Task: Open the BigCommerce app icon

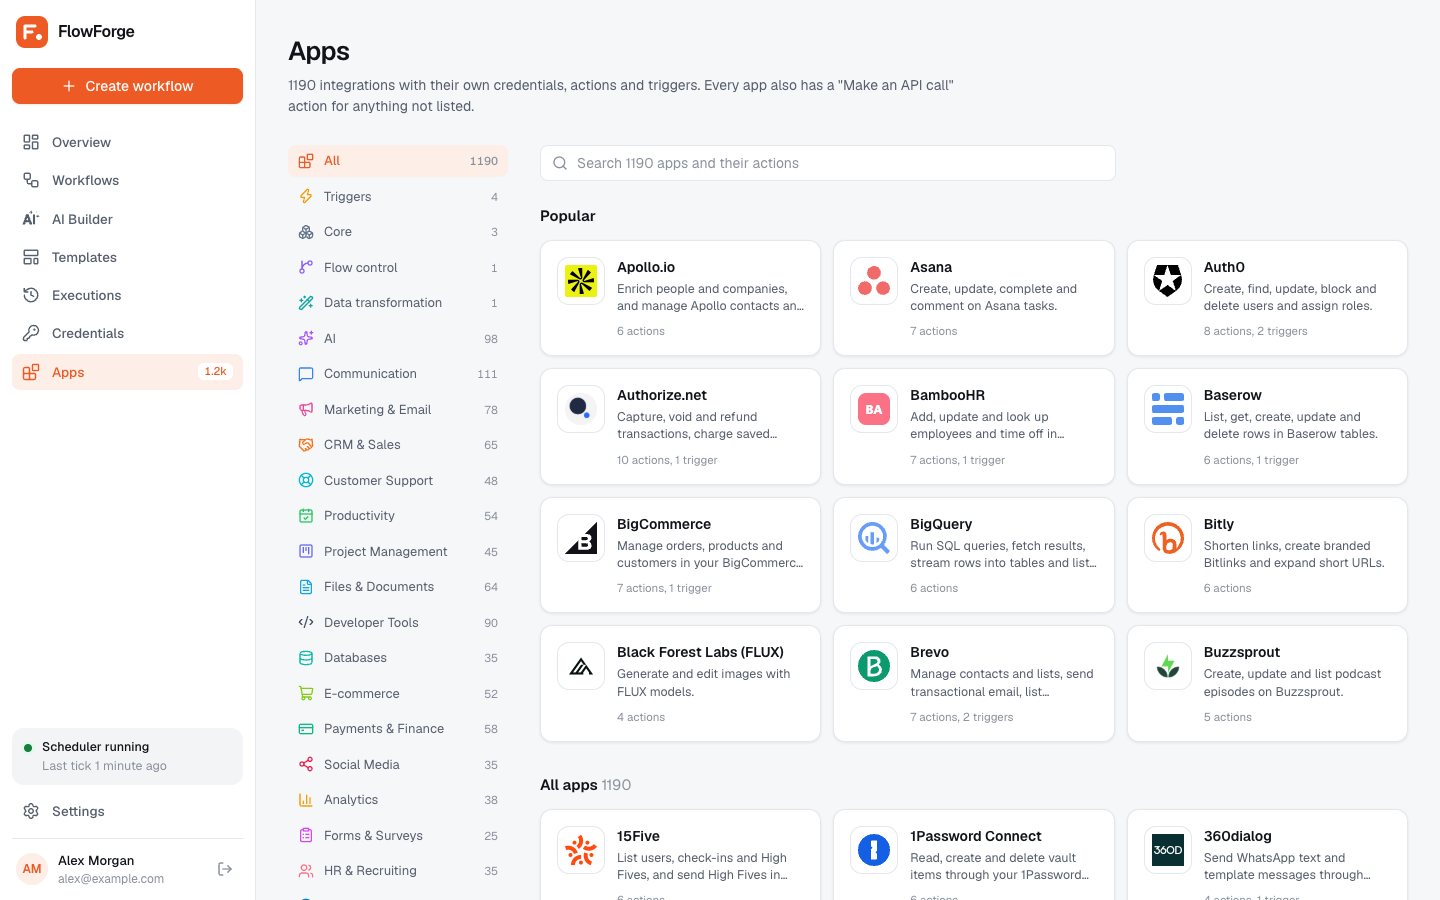Action: click(581, 538)
